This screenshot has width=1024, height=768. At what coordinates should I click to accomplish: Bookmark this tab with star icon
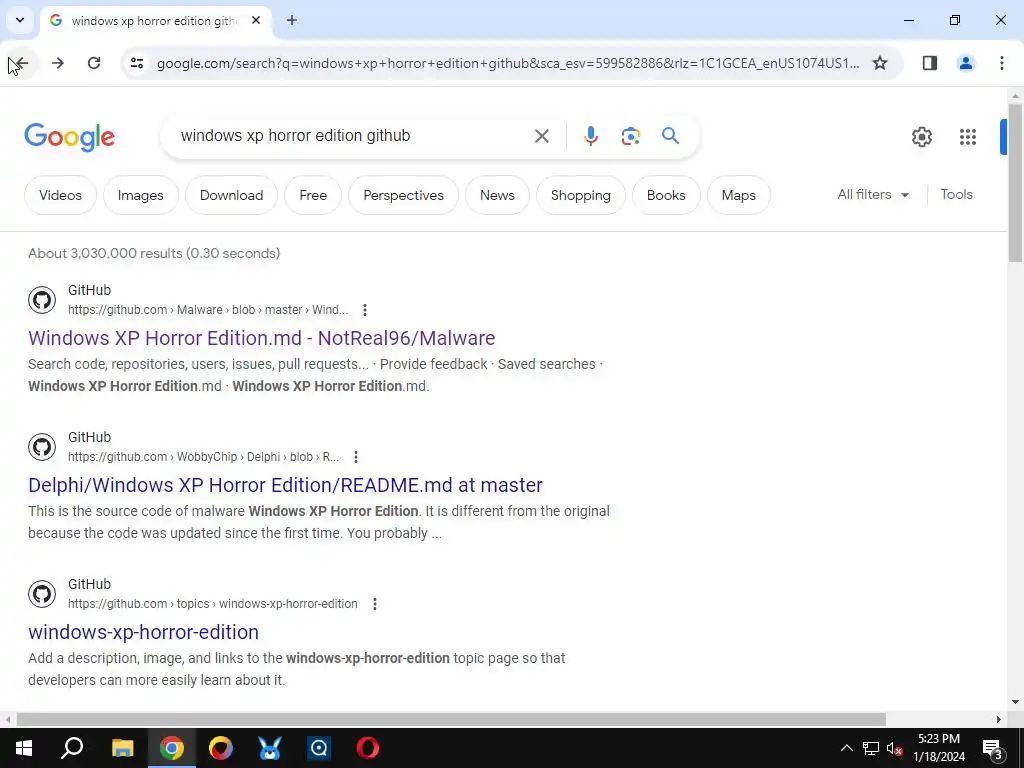[x=880, y=63]
